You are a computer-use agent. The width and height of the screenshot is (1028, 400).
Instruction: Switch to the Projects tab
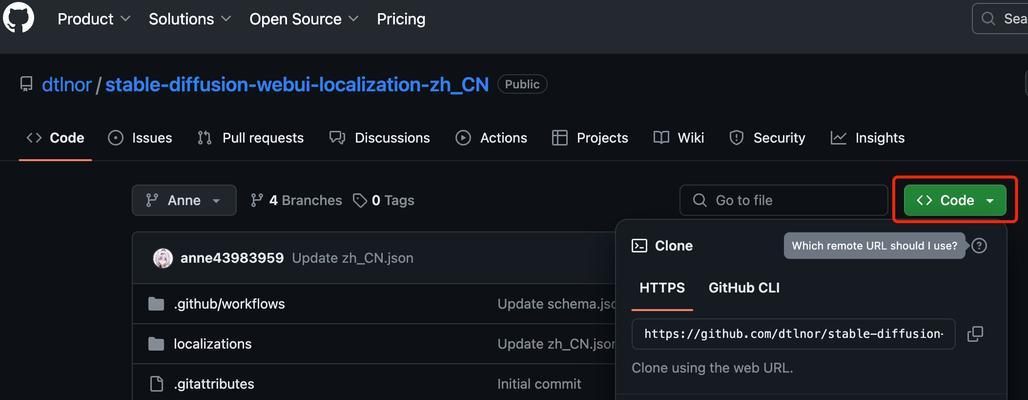(590, 138)
